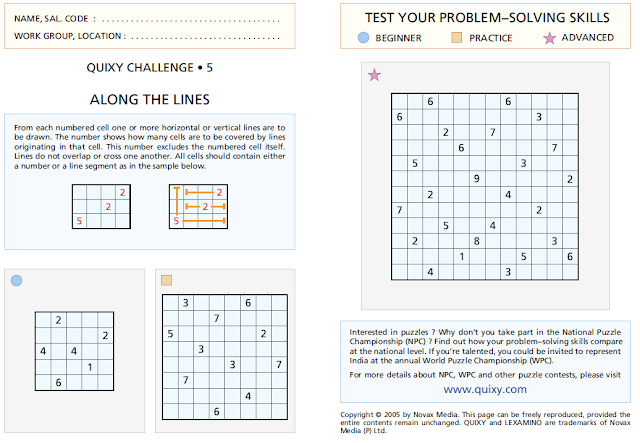The width and height of the screenshot is (640, 443).
Task: Click the pink Advanced star in the legend
Action: (549, 38)
